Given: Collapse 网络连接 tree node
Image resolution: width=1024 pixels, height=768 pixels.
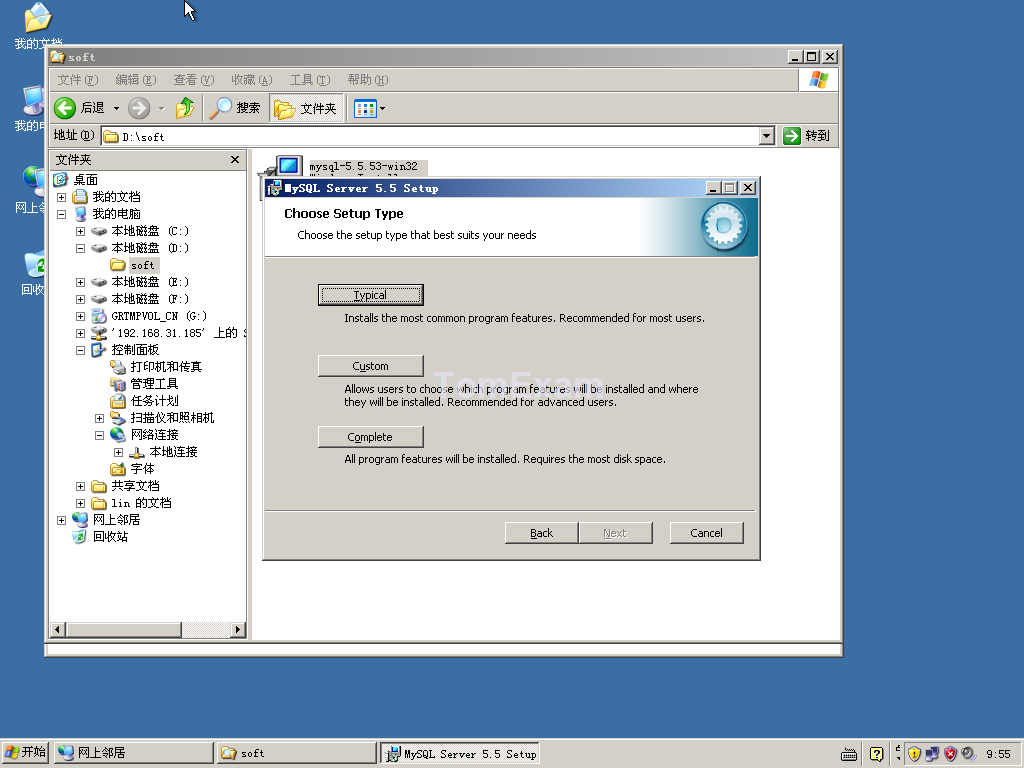Looking at the screenshot, I should pyautogui.click(x=99, y=435).
